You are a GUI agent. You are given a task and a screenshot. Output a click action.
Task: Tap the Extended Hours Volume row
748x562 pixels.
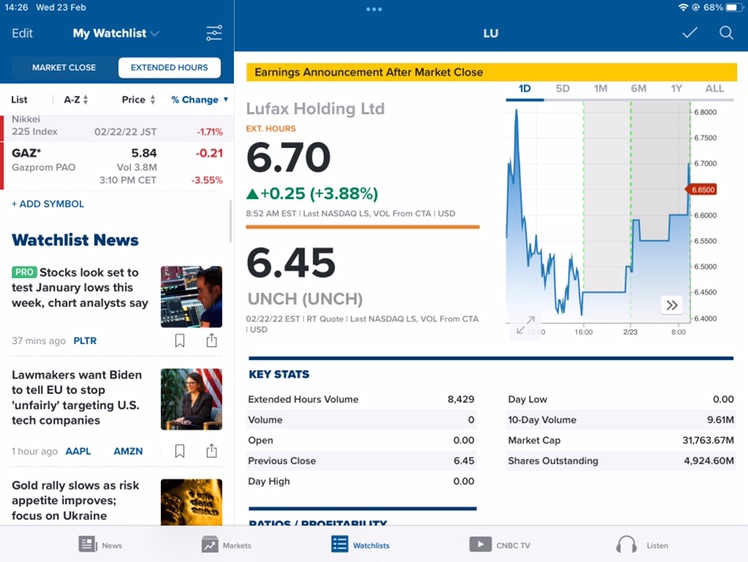pyautogui.click(x=361, y=399)
